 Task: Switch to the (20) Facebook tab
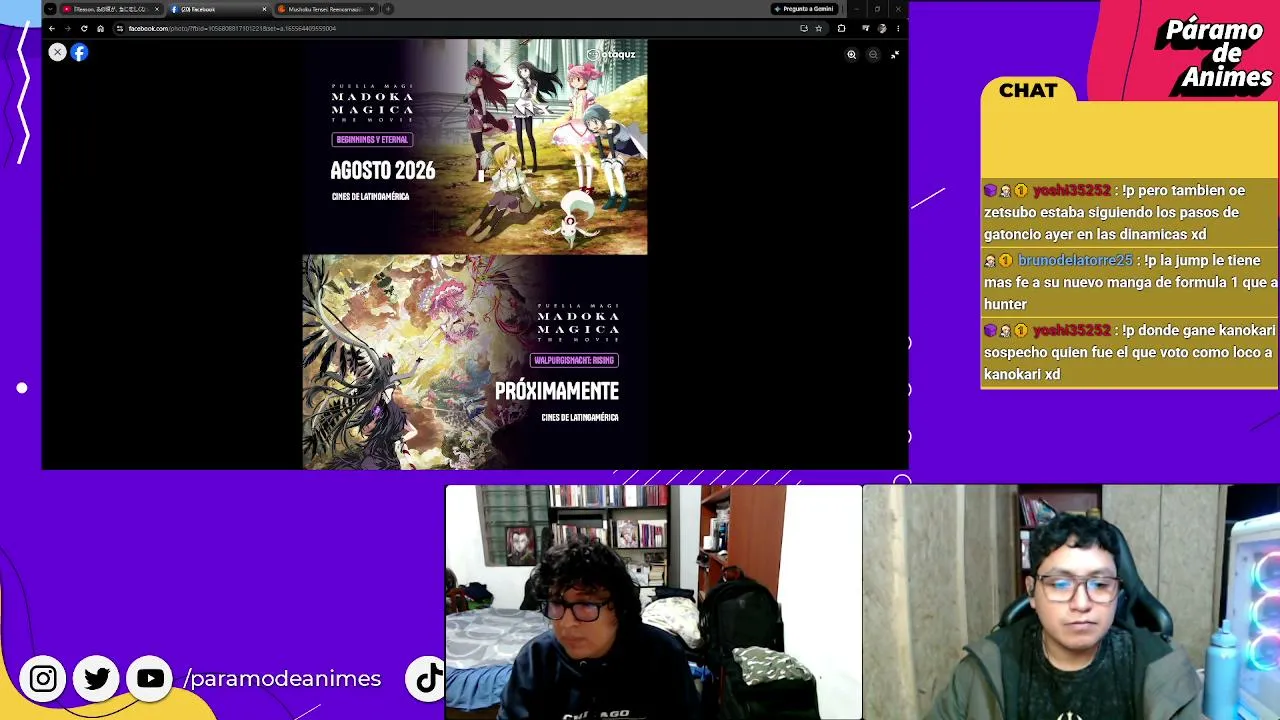click(216, 9)
